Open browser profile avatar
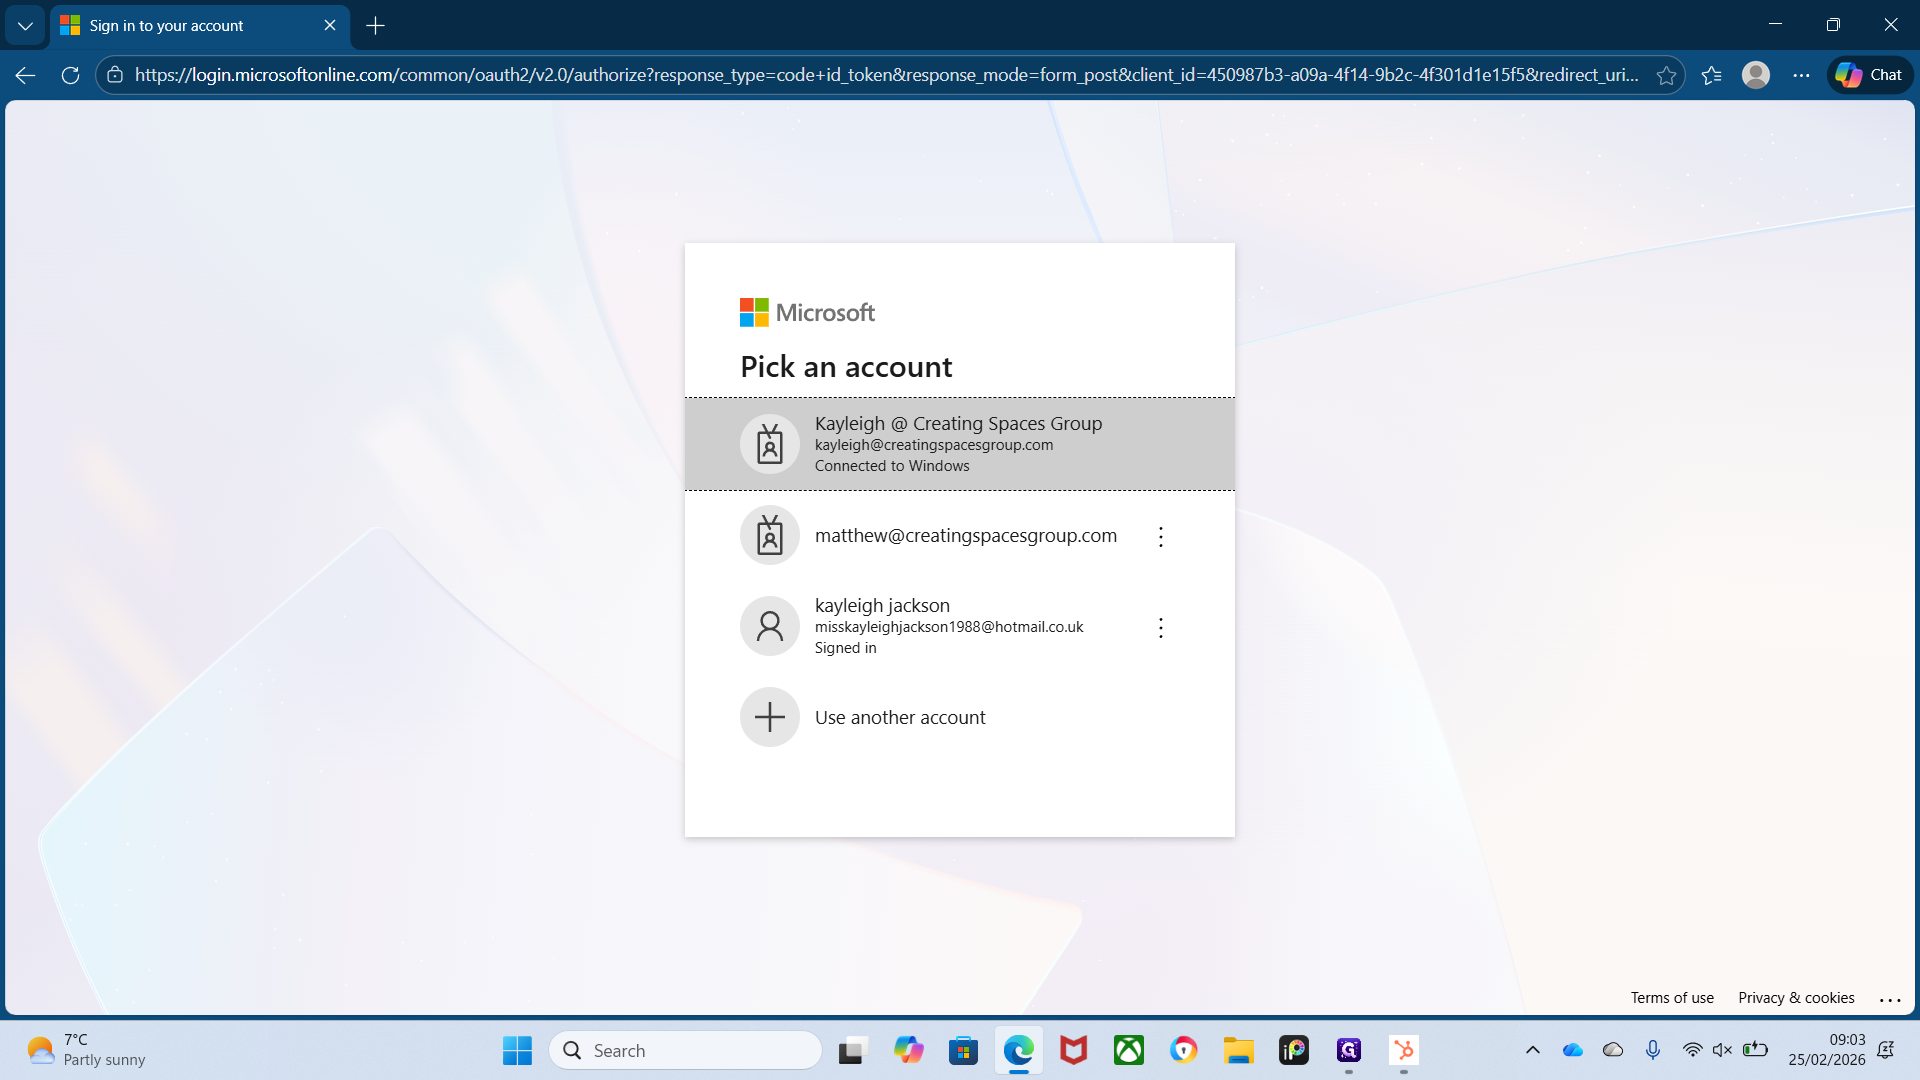 click(x=1756, y=75)
